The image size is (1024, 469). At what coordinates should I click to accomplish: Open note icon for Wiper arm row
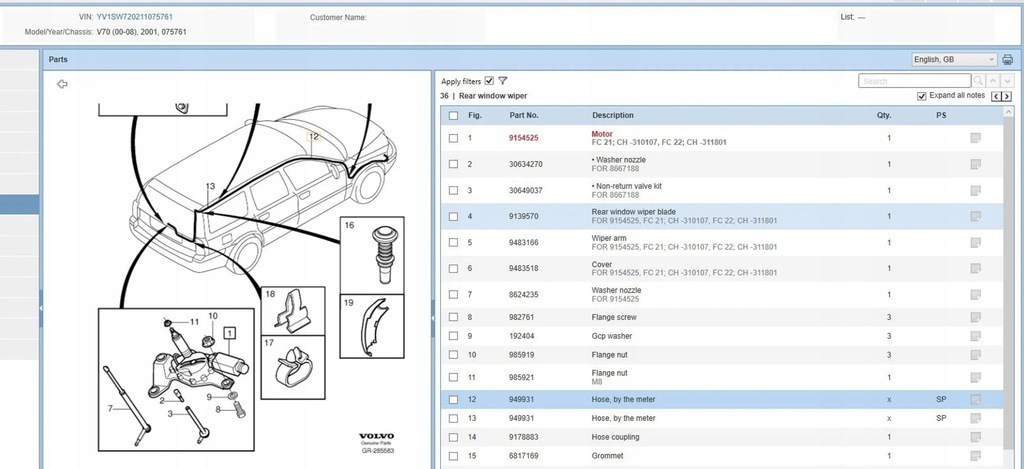(976, 242)
